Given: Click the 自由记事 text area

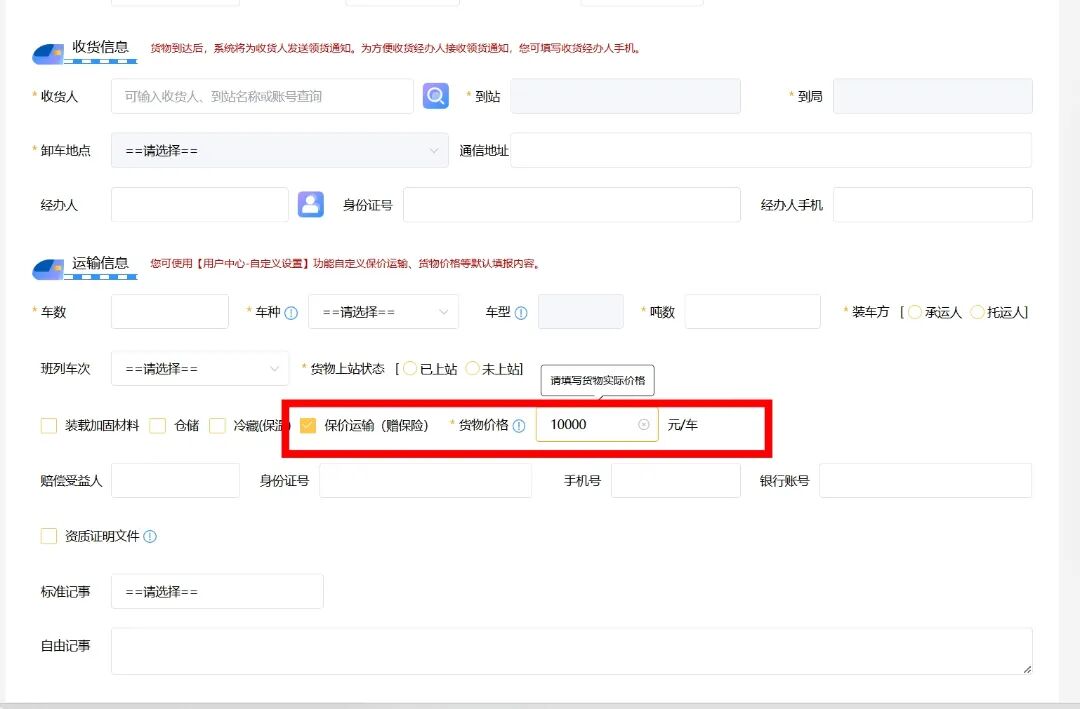Looking at the screenshot, I should pyautogui.click(x=572, y=651).
